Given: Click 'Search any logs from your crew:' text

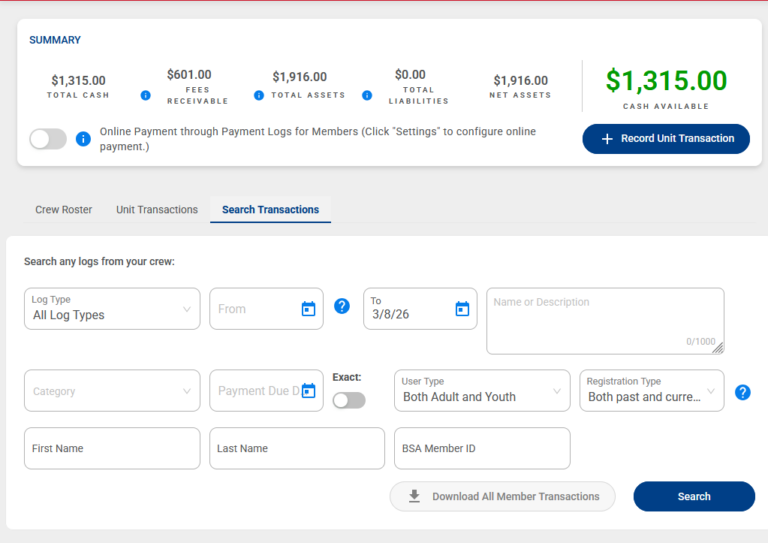Looking at the screenshot, I should pos(99,261).
